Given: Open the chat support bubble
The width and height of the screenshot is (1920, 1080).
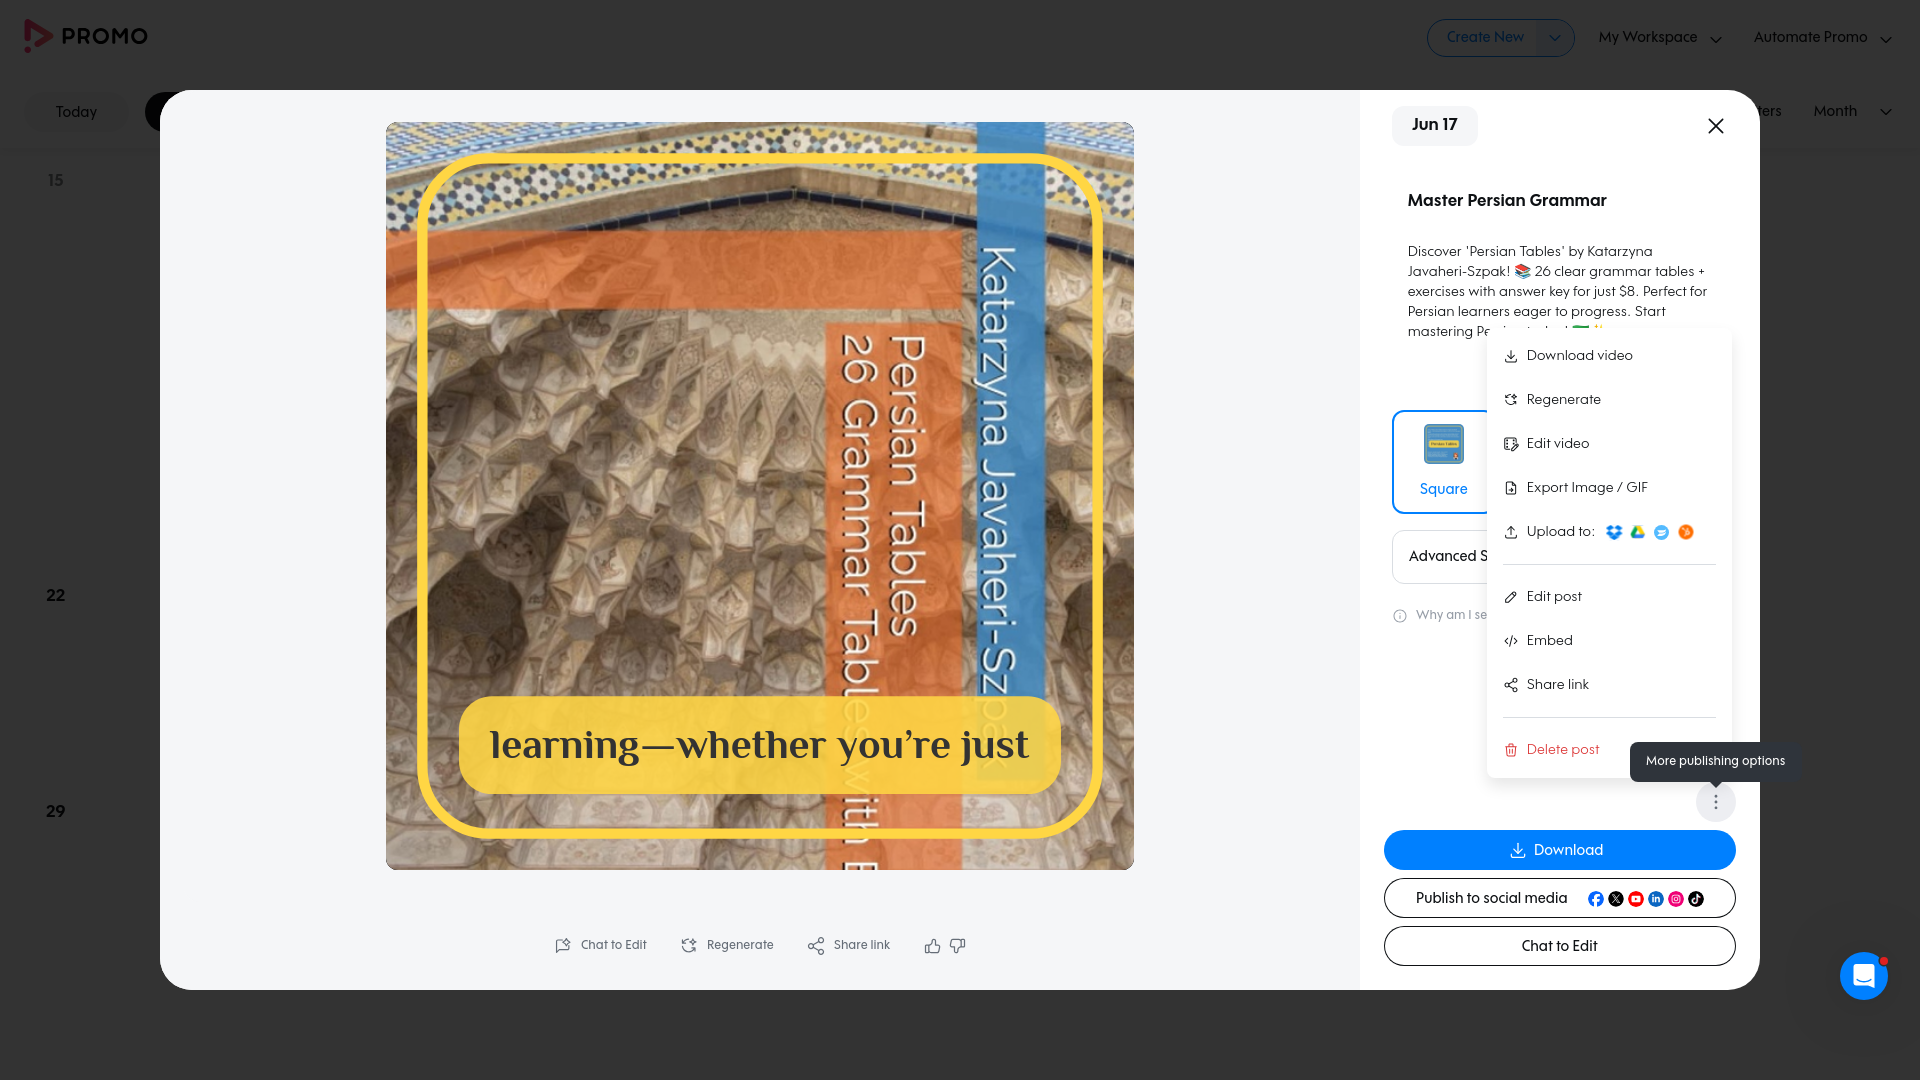Looking at the screenshot, I should pos(1864,976).
